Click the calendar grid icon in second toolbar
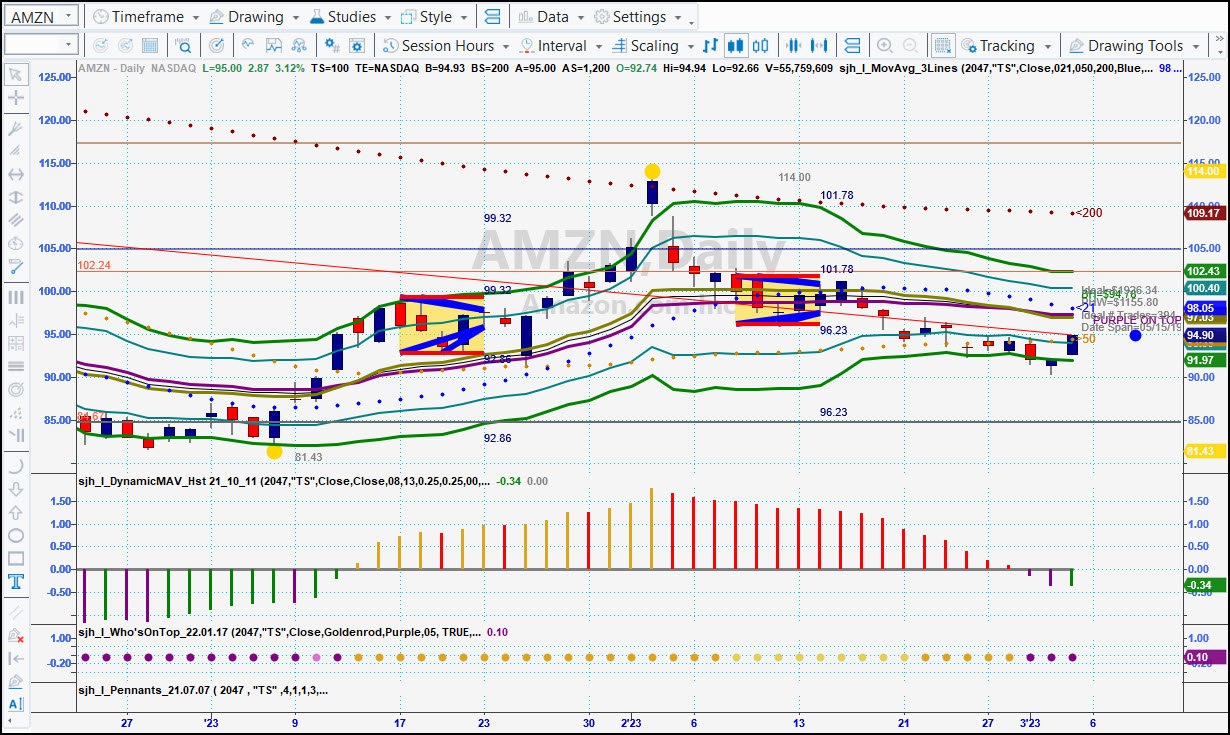The width and height of the screenshot is (1230, 735). pos(150,46)
